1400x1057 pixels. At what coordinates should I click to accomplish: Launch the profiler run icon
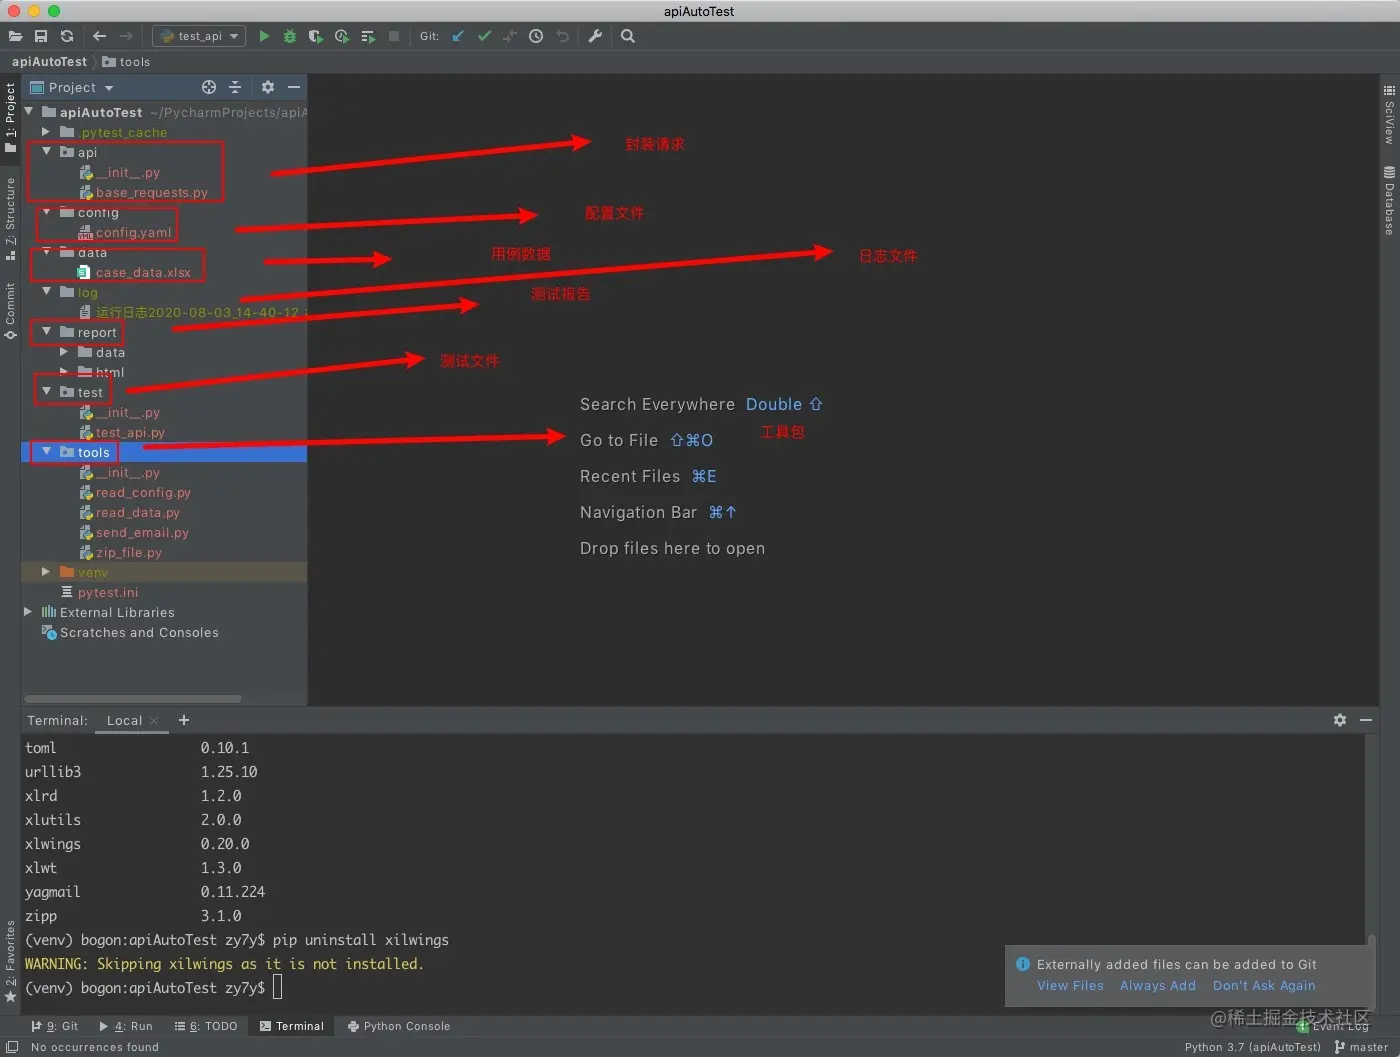click(342, 36)
